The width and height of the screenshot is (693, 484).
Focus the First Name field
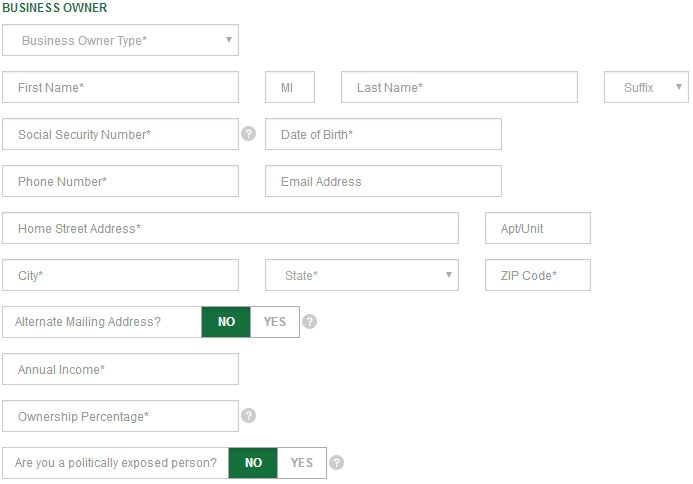[x=120, y=87]
